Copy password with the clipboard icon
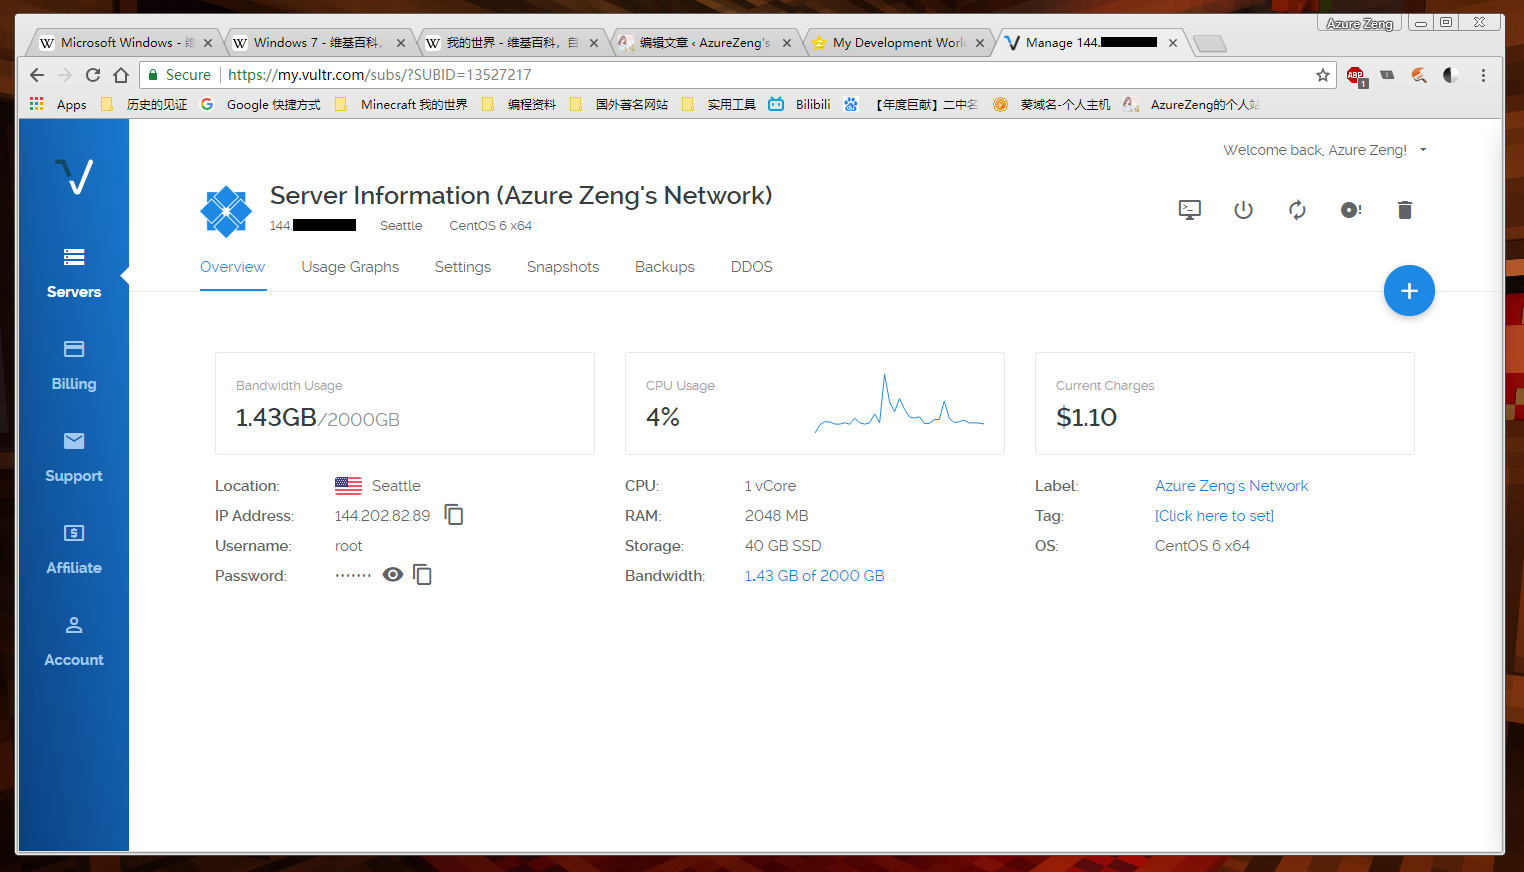The width and height of the screenshot is (1524, 872). point(423,575)
